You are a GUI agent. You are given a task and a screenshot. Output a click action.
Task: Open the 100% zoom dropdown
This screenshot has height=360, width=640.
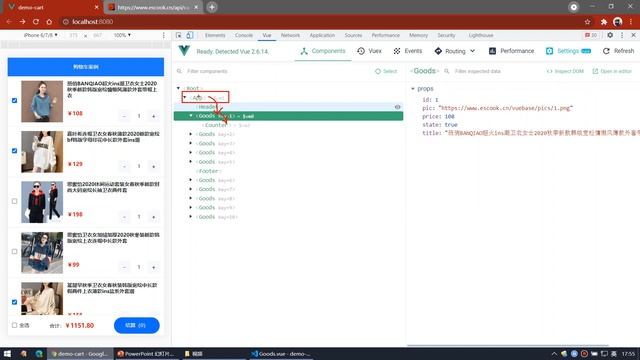coord(122,36)
